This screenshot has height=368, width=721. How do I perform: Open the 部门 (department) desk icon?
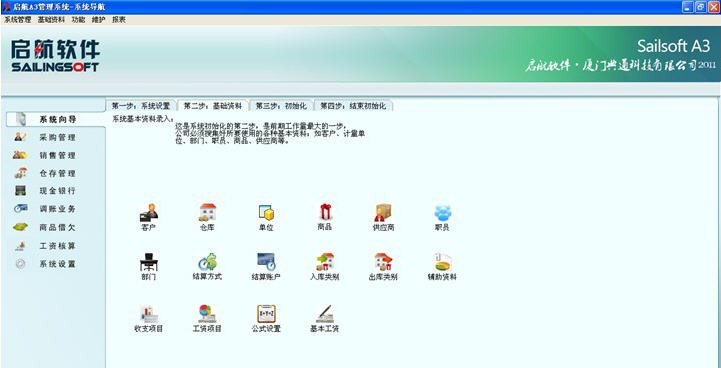[149, 267]
